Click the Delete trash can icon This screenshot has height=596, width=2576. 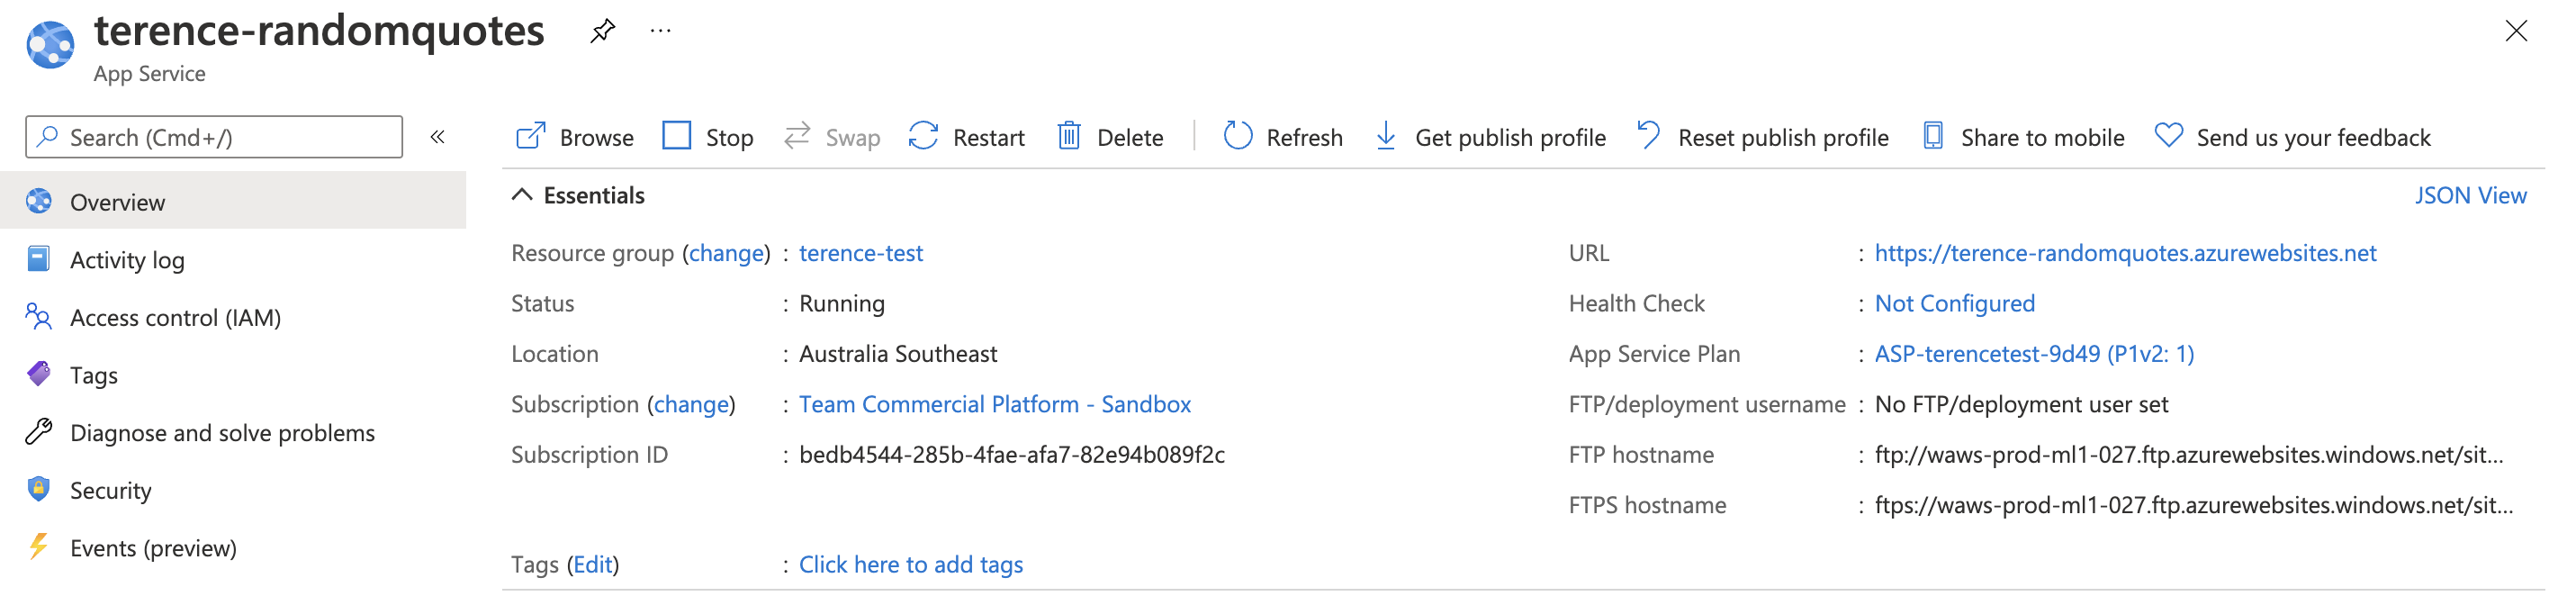coord(1069,136)
